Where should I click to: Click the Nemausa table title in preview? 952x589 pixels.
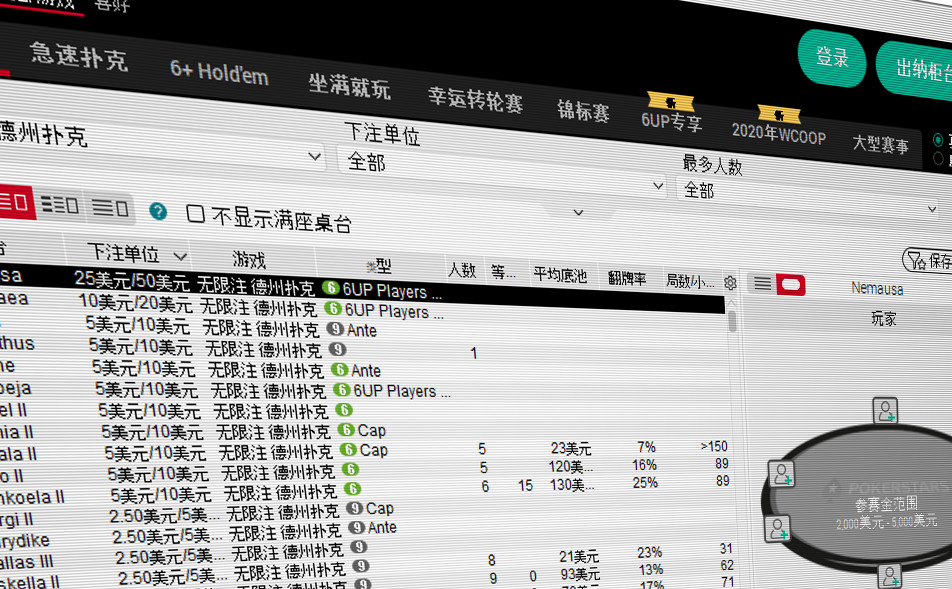(x=877, y=288)
